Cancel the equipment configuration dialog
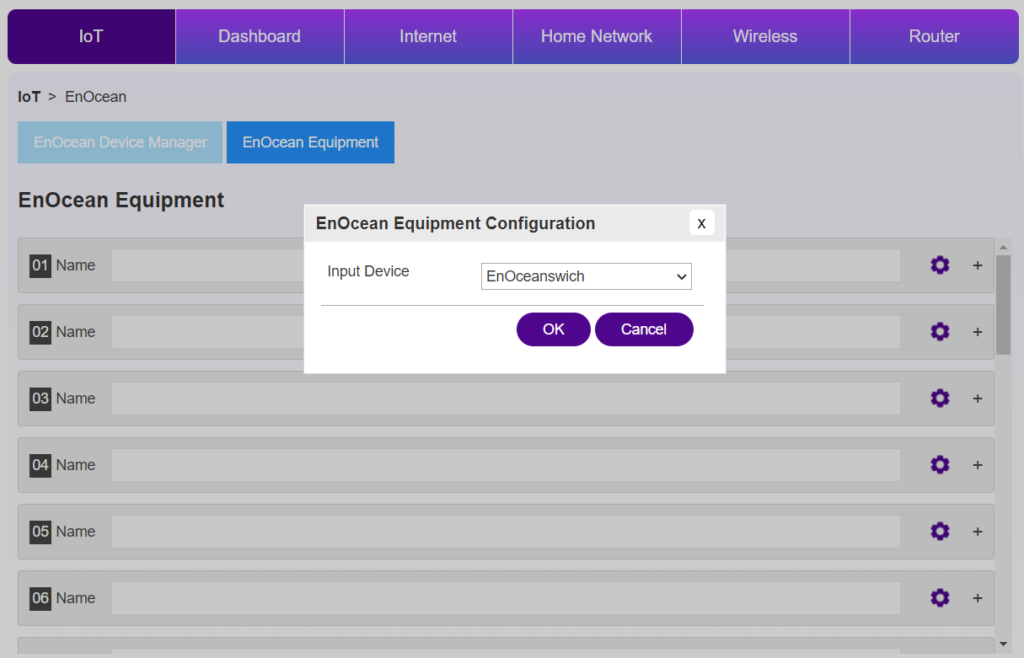This screenshot has height=658, width=1024. click(x=643, y=329)
